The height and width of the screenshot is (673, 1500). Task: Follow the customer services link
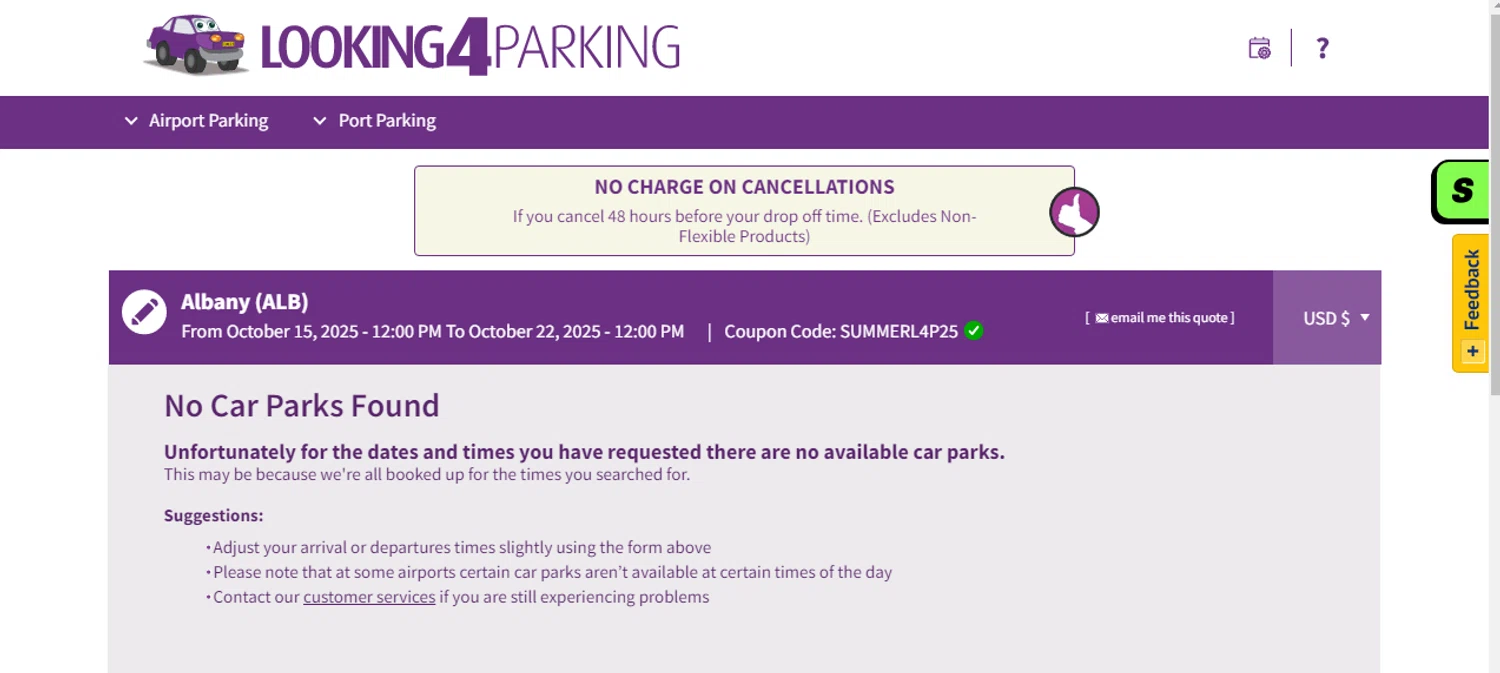[x=369, y=597]
